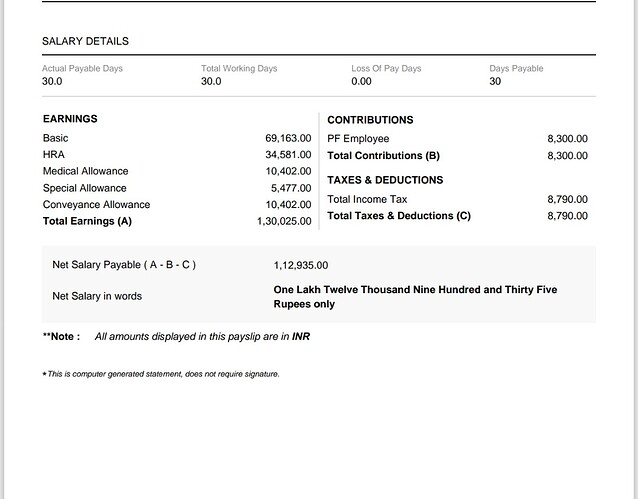The width and height of the screenshot is (638, 499).
Task: Click the HRA amount 34,581.00
Action: (288, 155)
